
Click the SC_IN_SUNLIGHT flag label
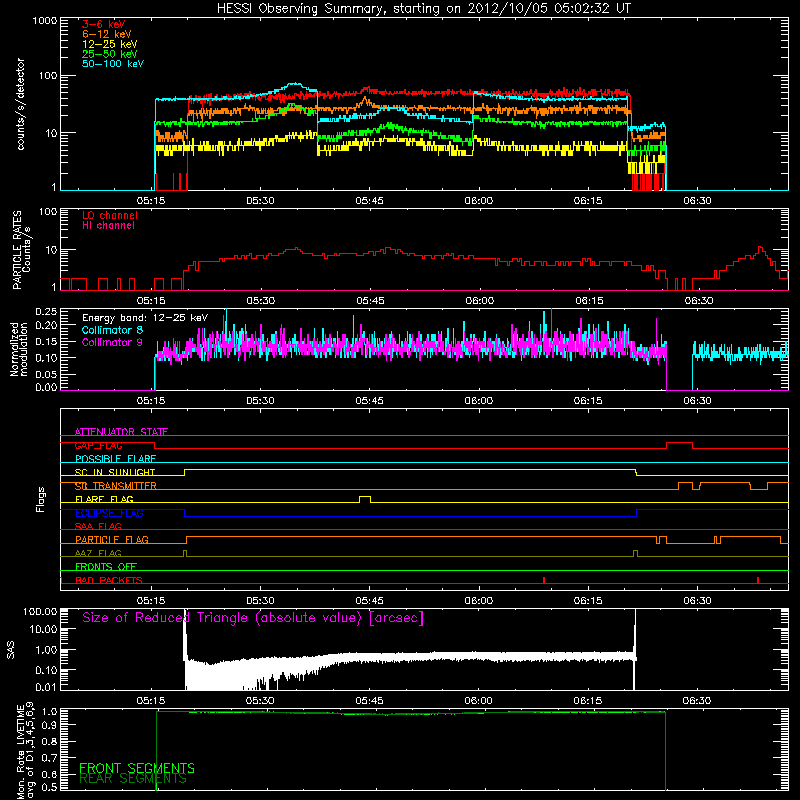click(115, 472)
